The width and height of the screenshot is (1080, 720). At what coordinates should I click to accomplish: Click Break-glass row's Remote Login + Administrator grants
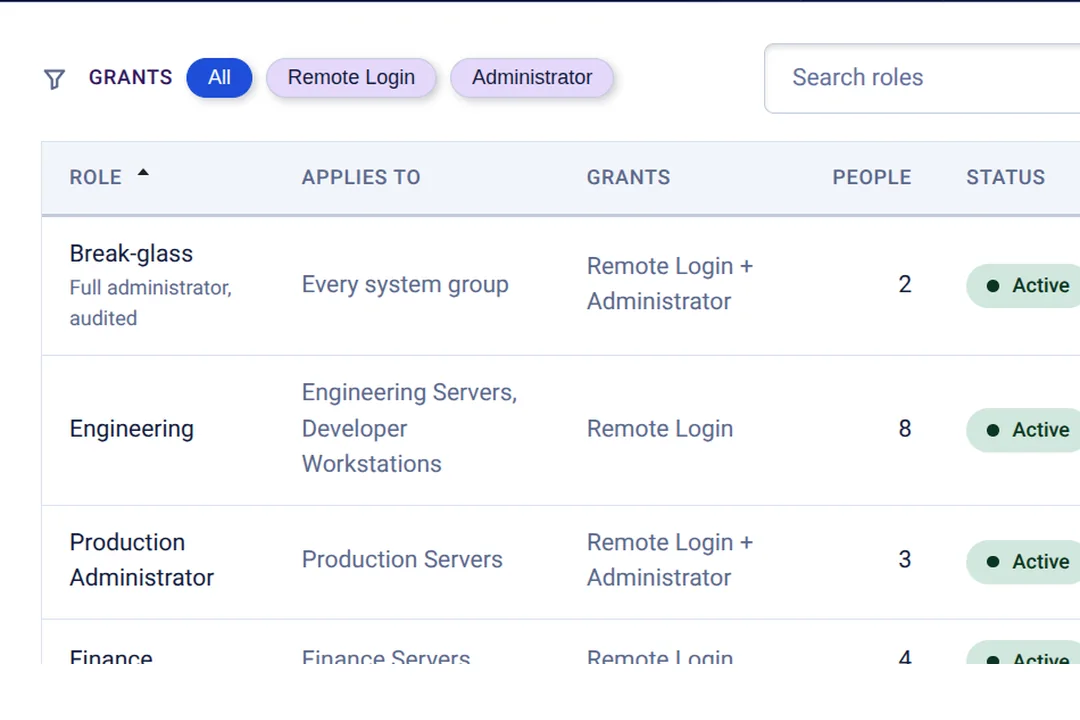click(670, 283)
